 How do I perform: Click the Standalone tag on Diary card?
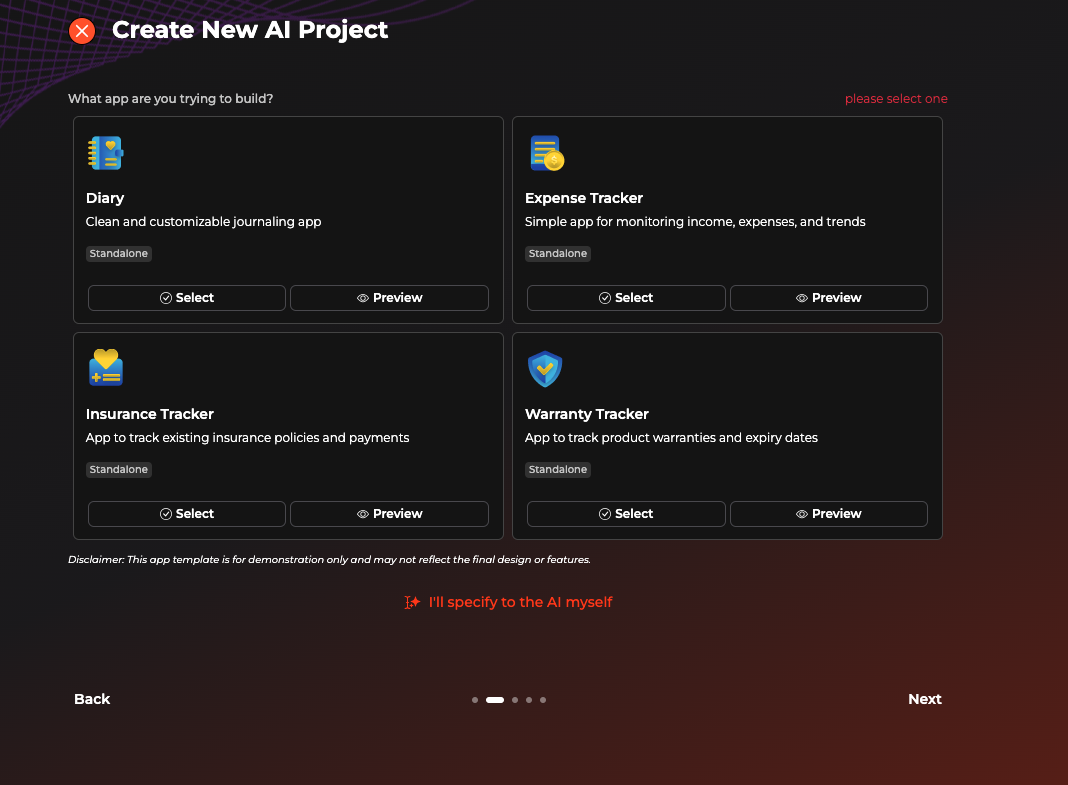pyautogui.click(x=119, y=254)
